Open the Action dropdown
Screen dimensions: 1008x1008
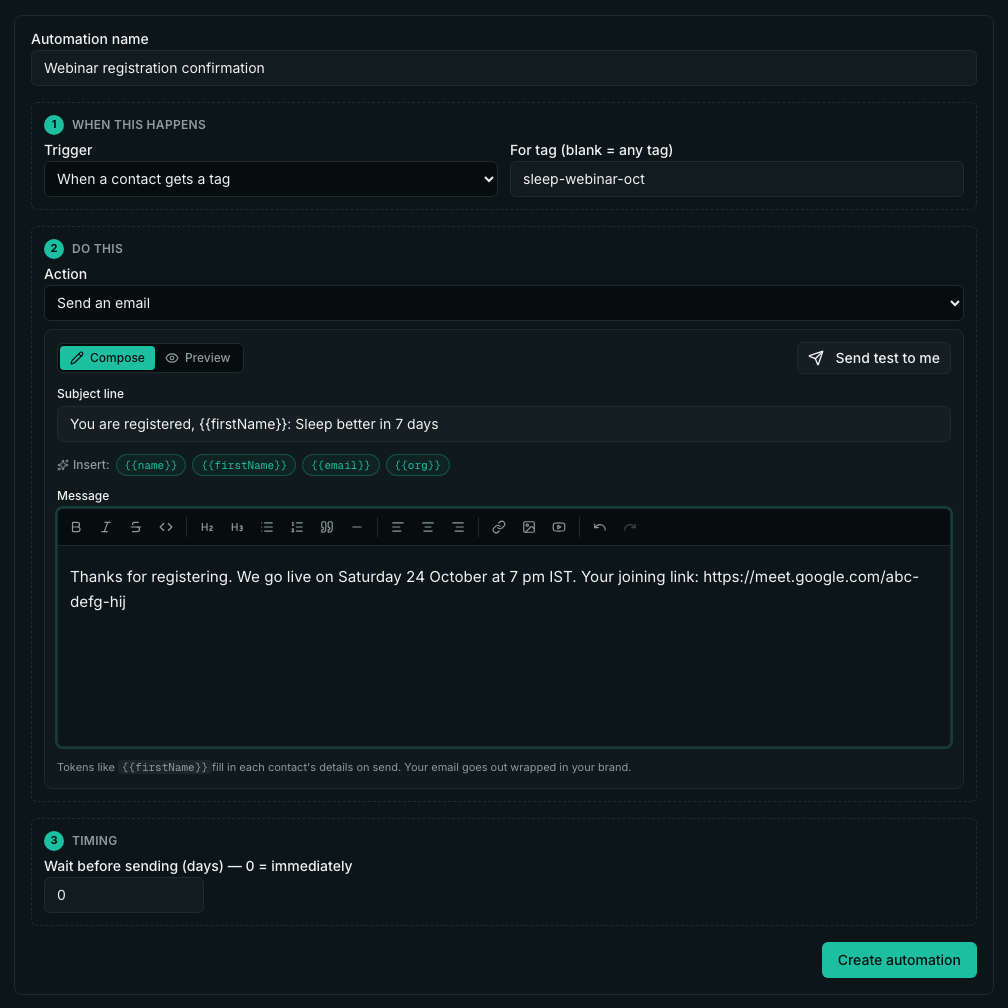[x=504, y=303]
